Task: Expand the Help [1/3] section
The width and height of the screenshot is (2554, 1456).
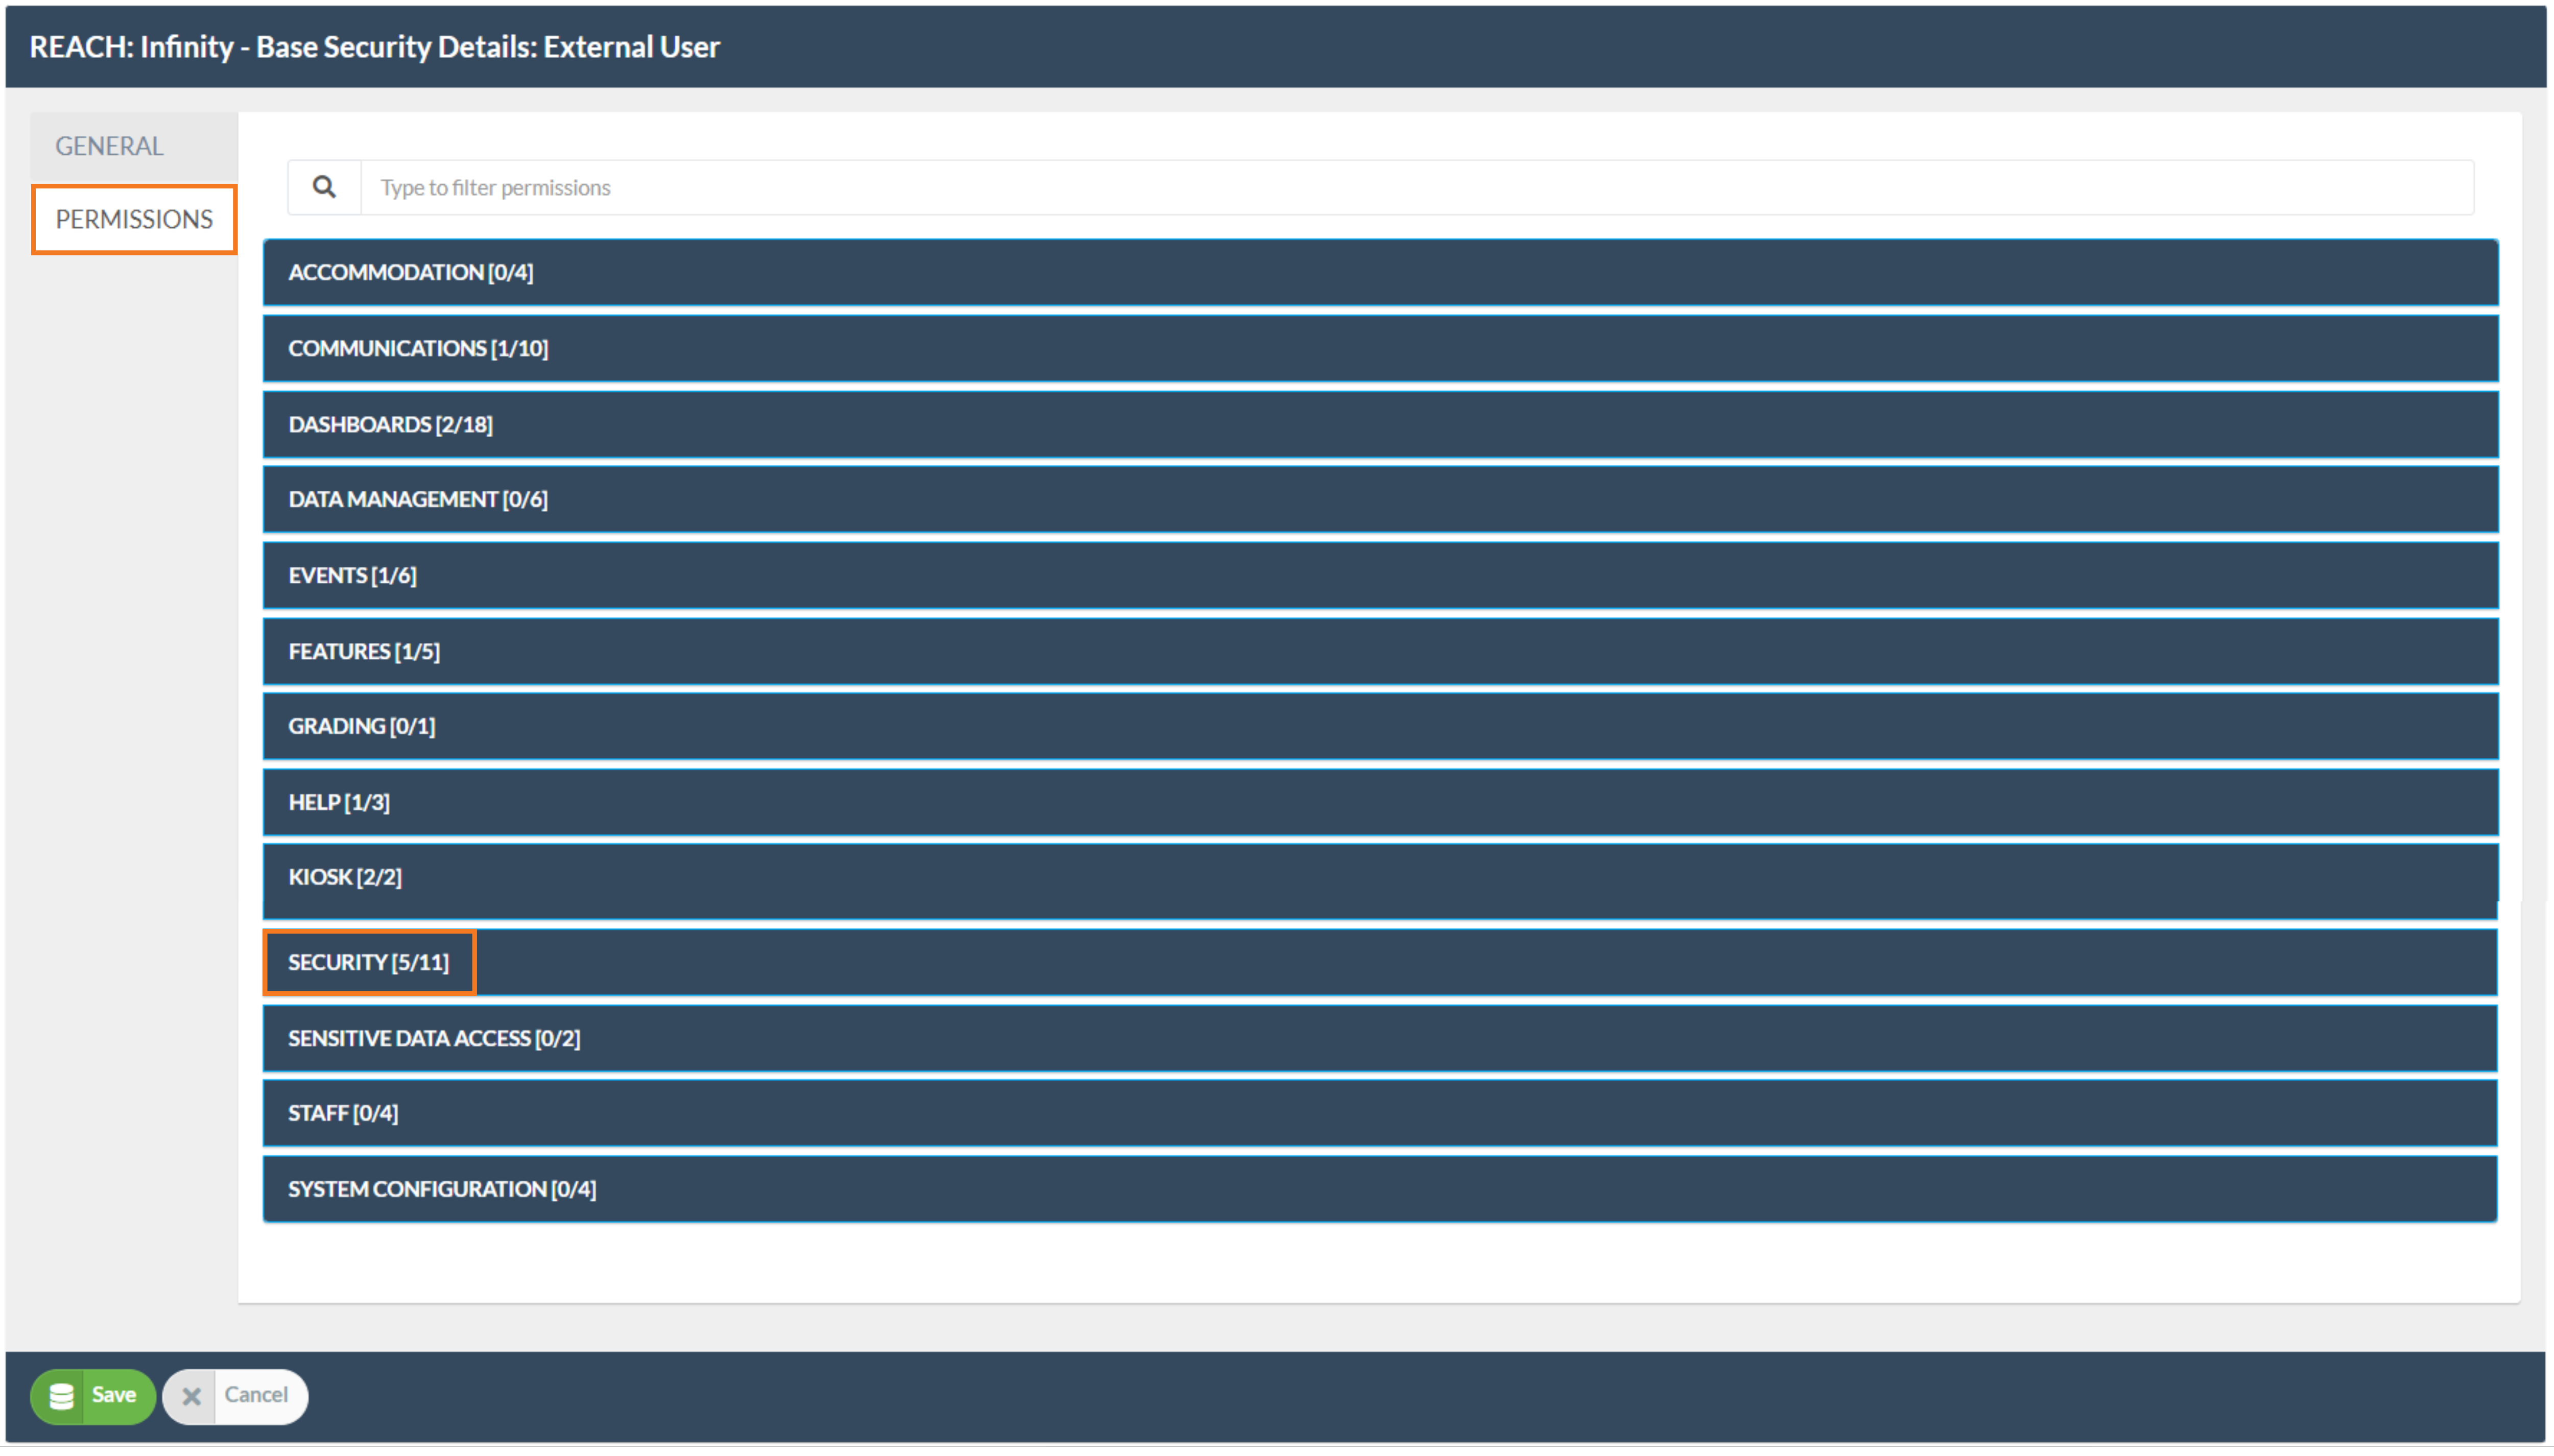Action: pyautogui.click(x=339, y=802)
